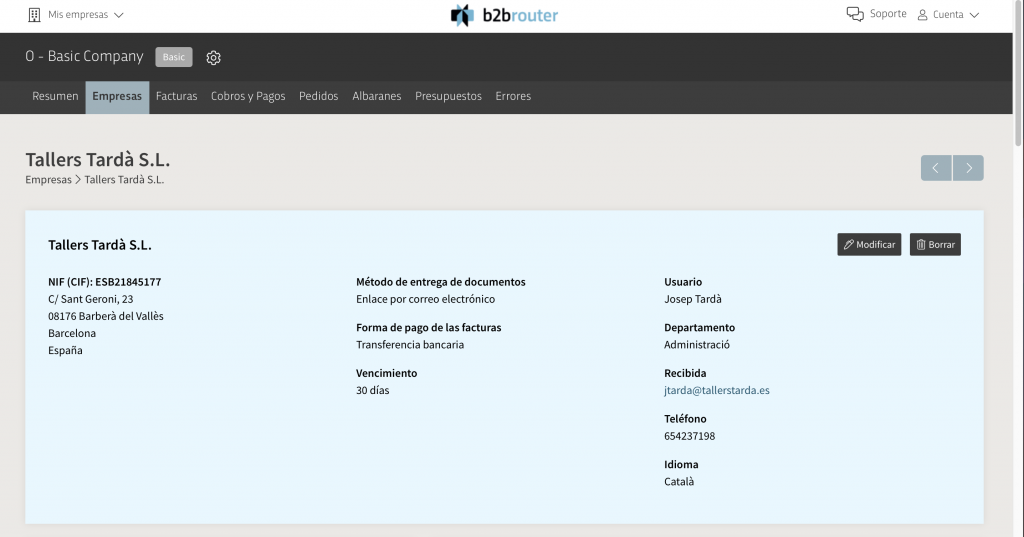
Task: Click the b2brouter logo
Action: [x=504, y=15]
